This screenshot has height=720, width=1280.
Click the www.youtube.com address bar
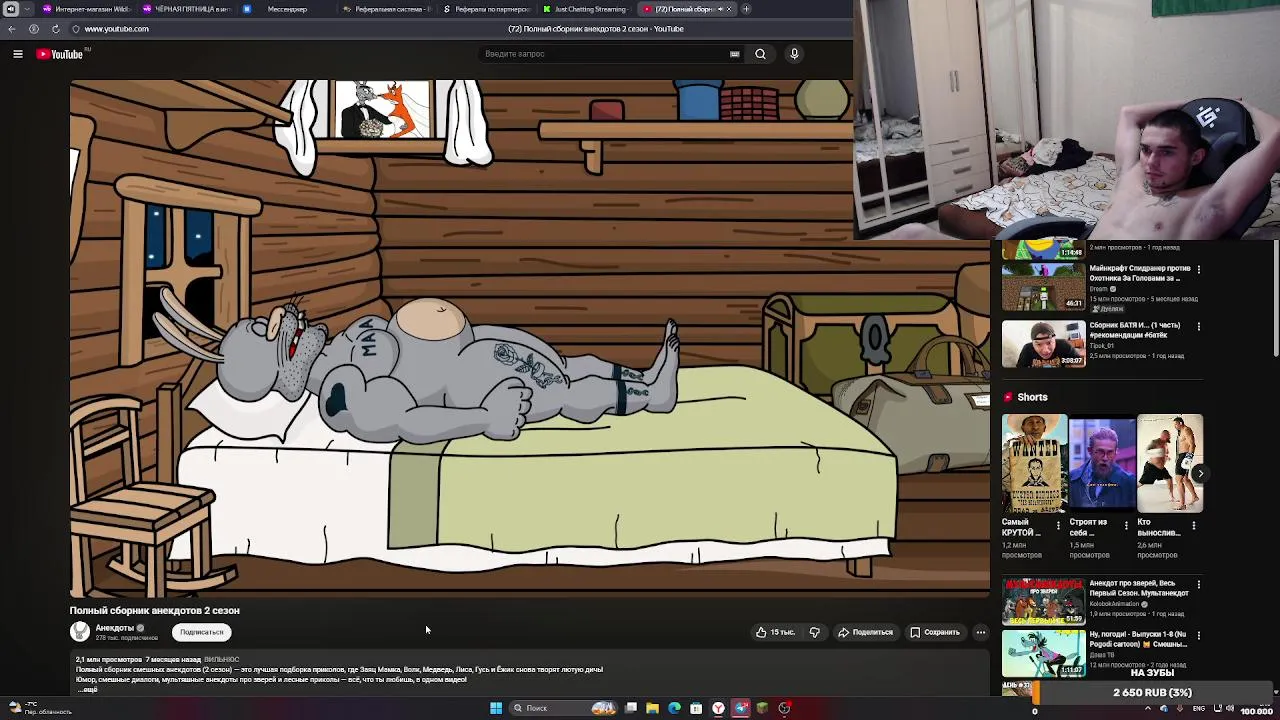pos(117,29)
